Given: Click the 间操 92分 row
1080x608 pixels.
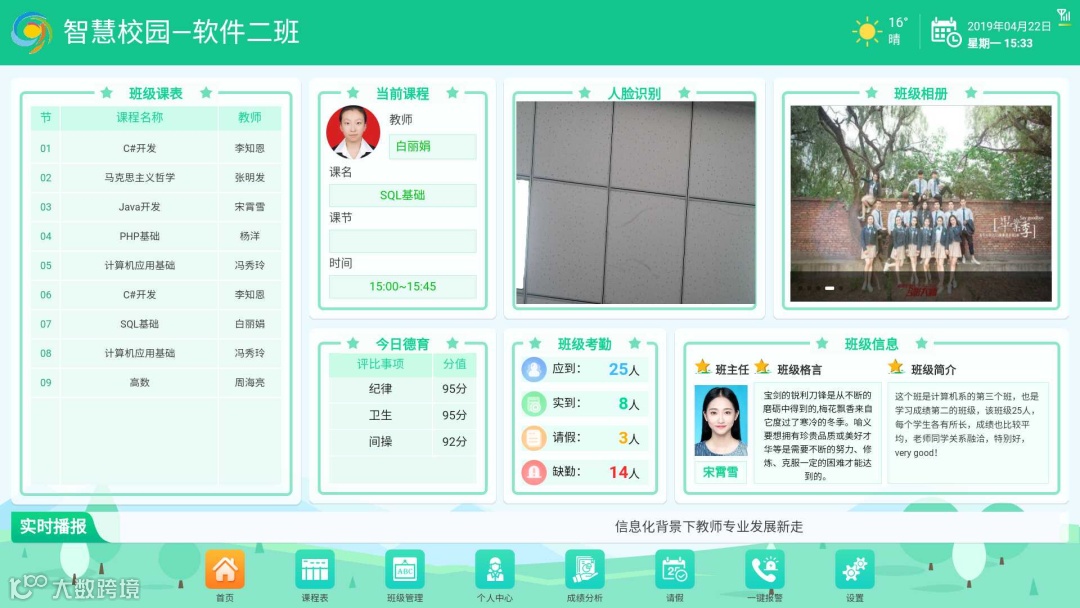Looking at the screenshot, I should tap(402, 441).
